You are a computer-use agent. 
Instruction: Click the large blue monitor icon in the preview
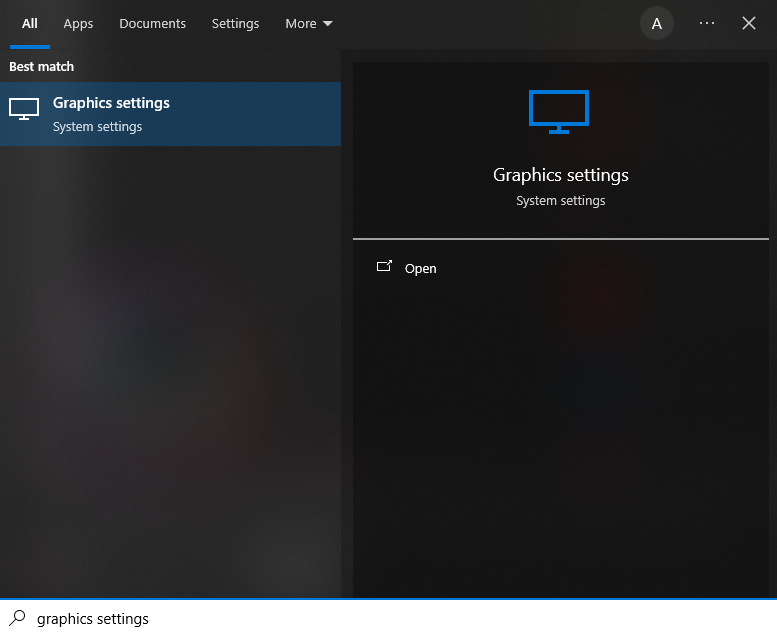click(559, 112)
